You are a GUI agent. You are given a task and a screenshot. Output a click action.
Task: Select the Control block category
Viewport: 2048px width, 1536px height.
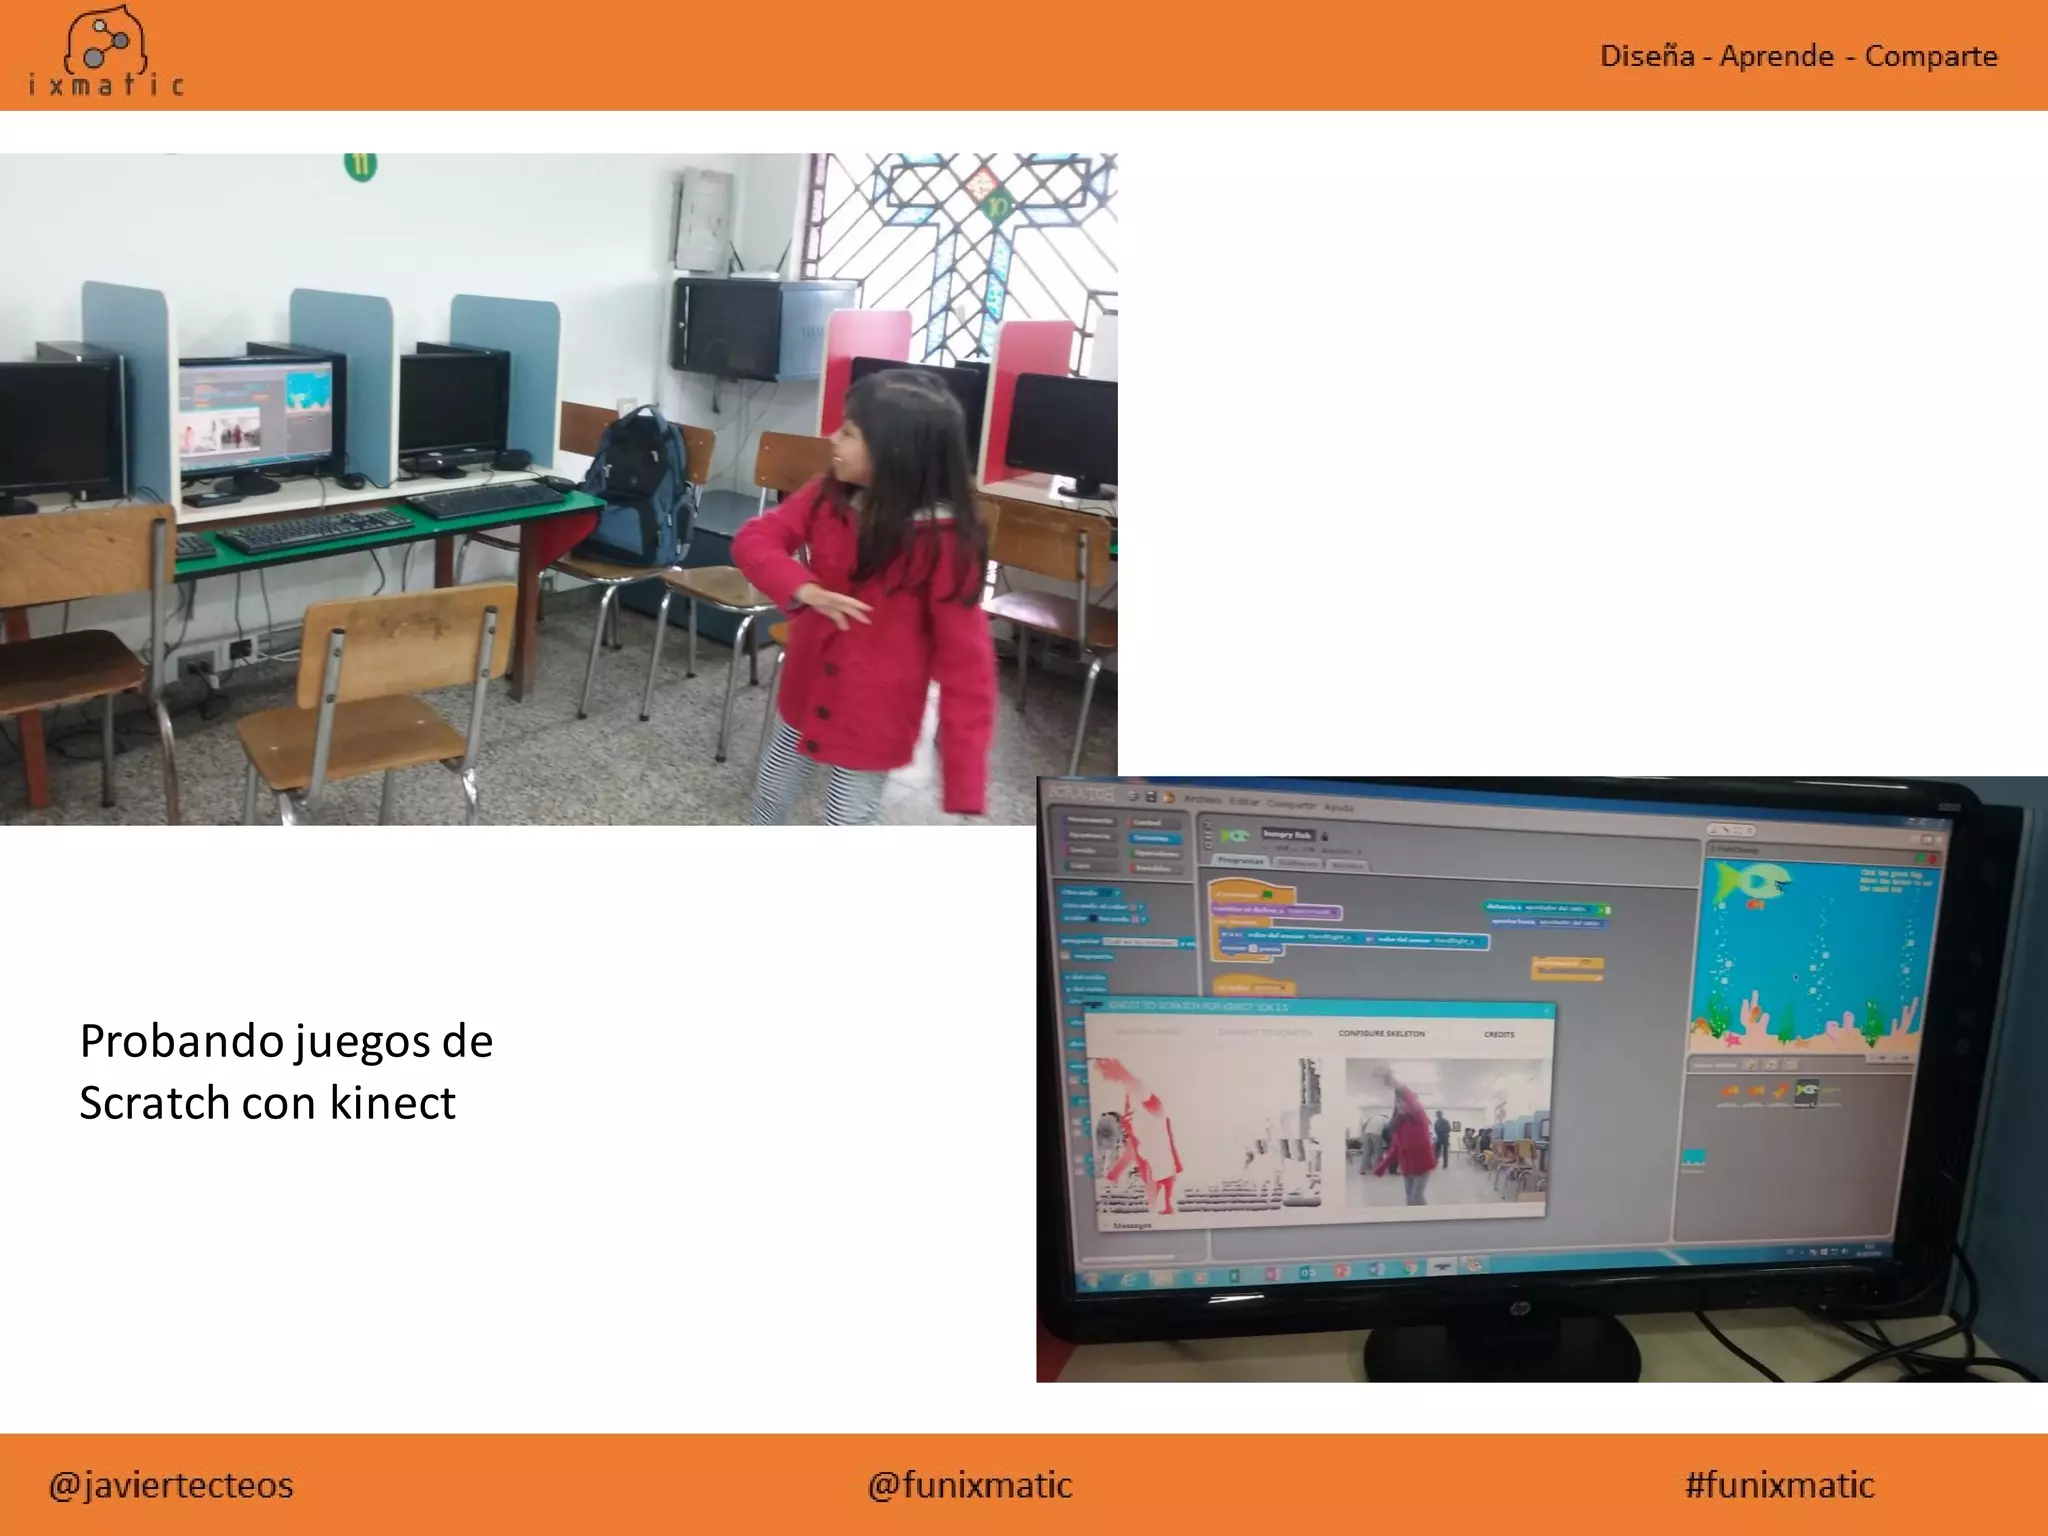tap(1155, 822)
